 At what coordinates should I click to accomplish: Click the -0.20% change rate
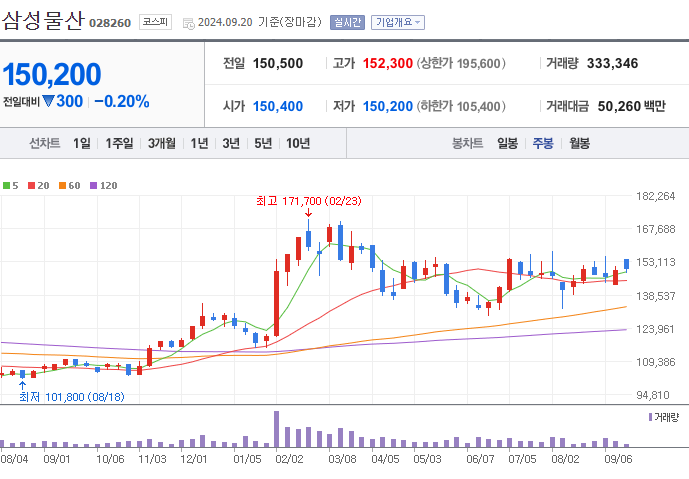(x=122, y=102)
